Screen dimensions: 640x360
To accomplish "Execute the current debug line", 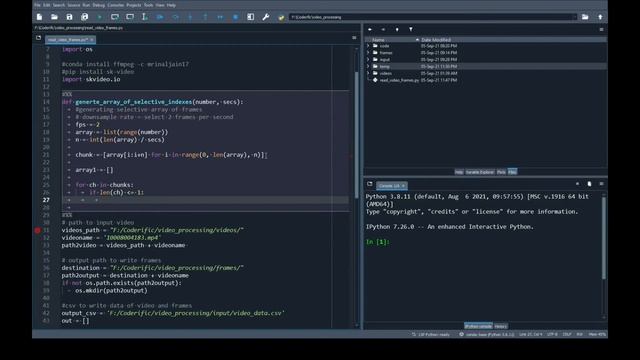I will (175, 17).
